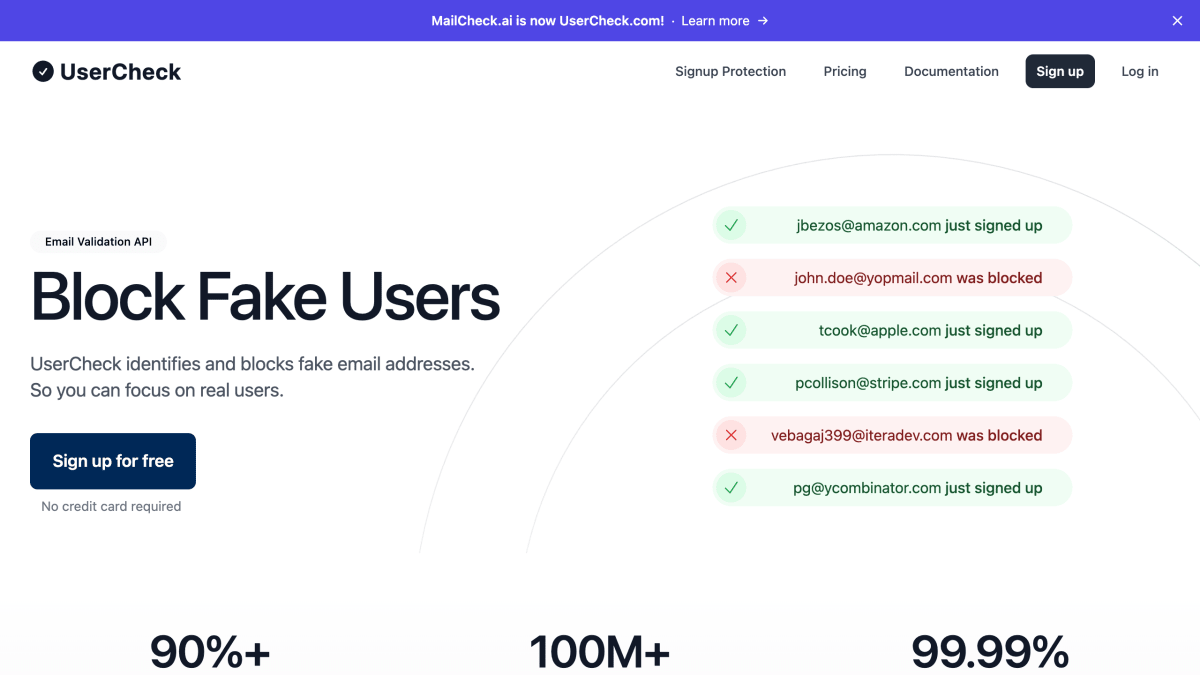Screen dimensions: 1200x675
Task: Click the 90%+ statistic
Action: 210,652
